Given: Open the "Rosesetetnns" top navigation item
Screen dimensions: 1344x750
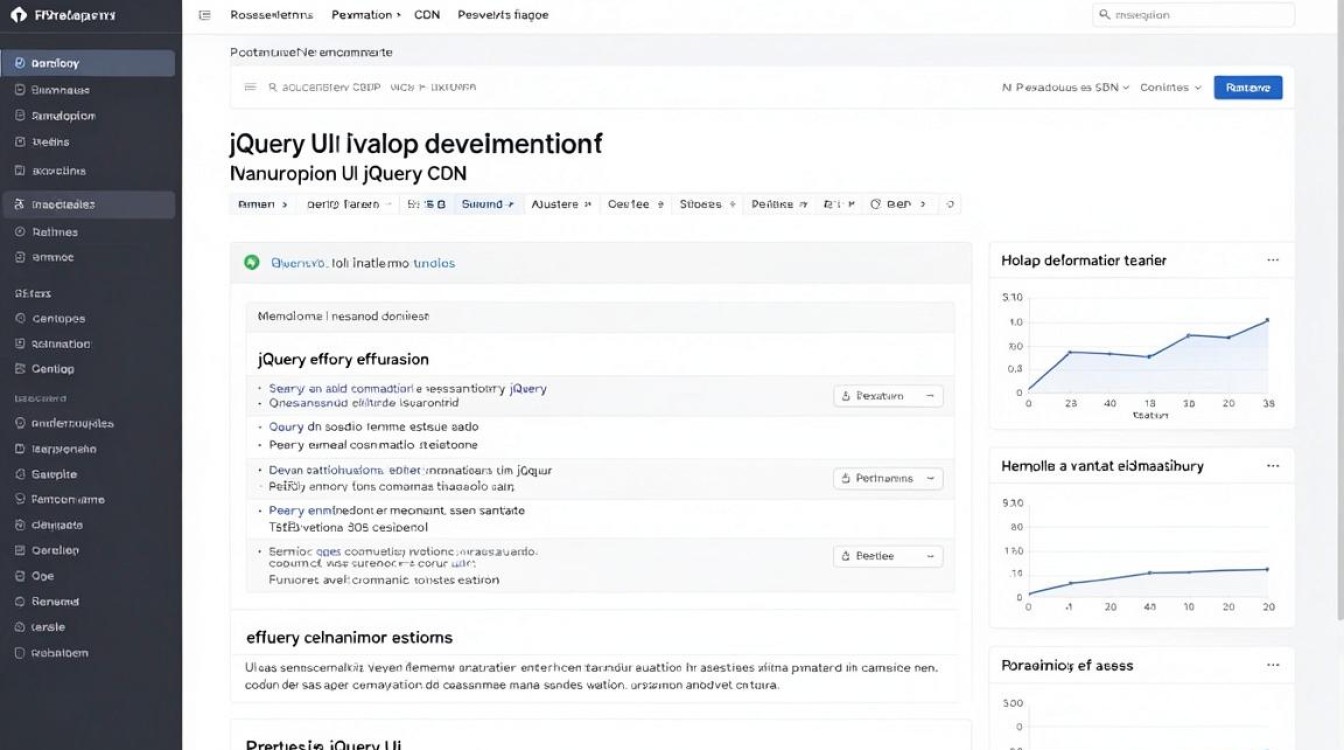Looking at the screenshot, I should [x=271, y=15].
